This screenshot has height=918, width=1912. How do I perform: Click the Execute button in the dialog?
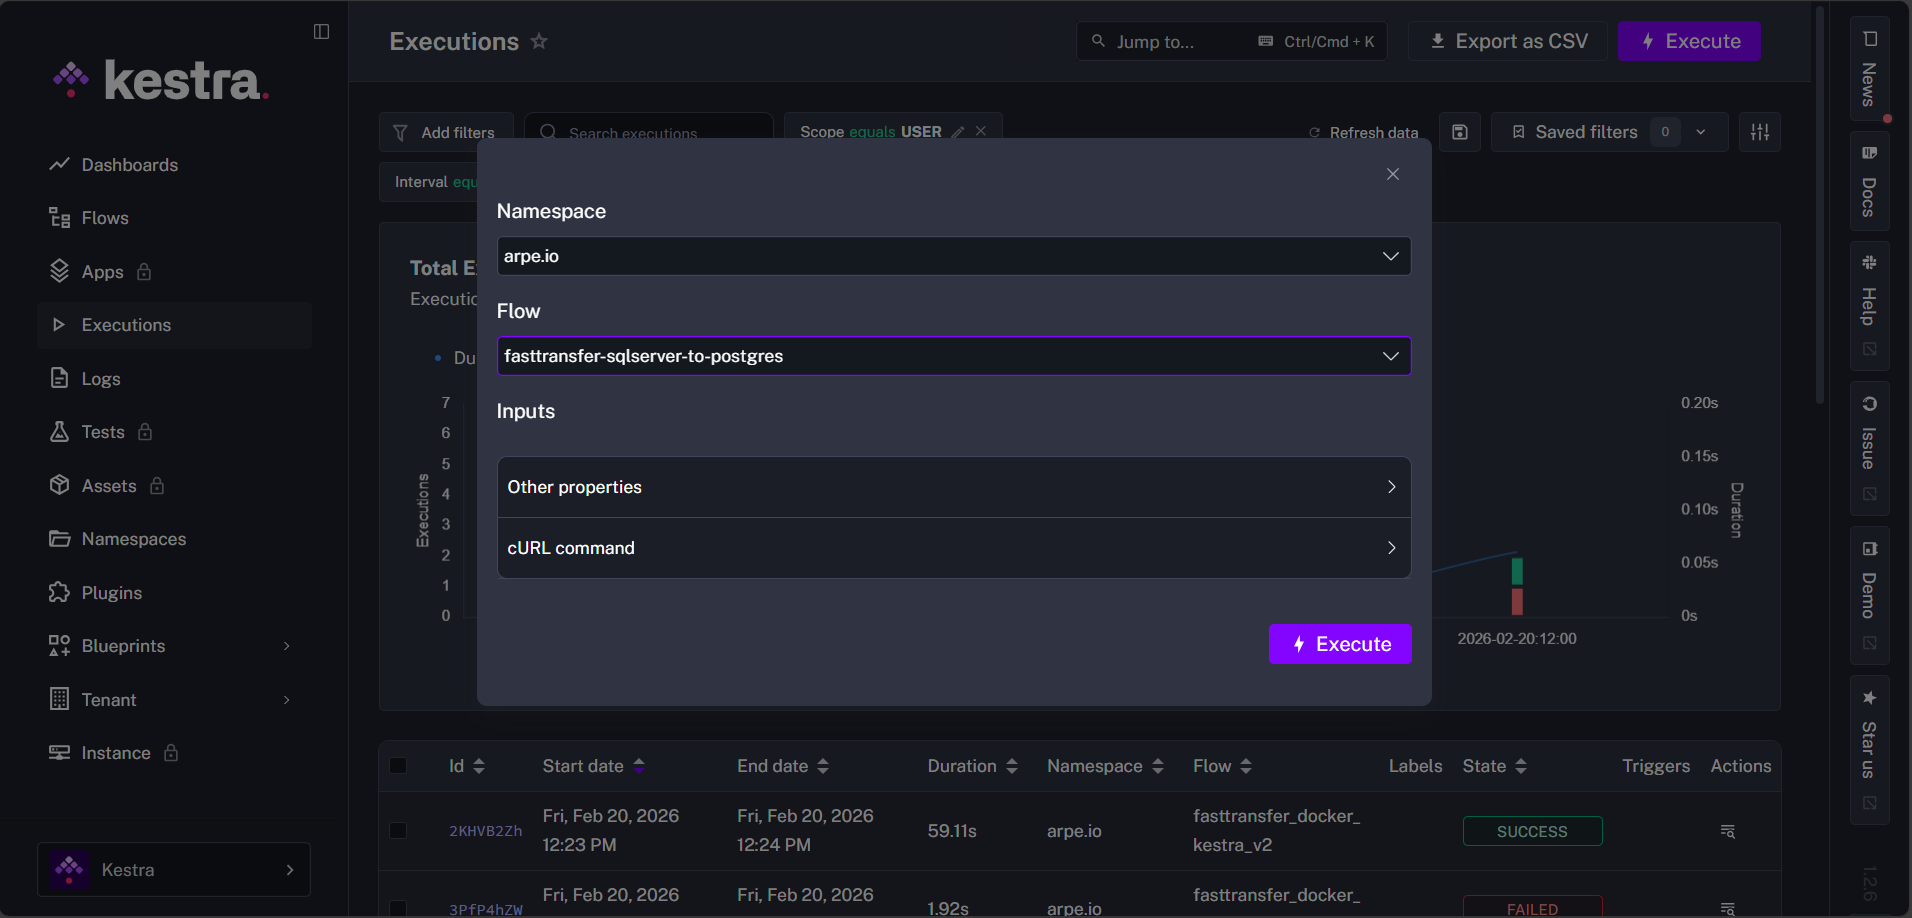[x=1339, y=643]
